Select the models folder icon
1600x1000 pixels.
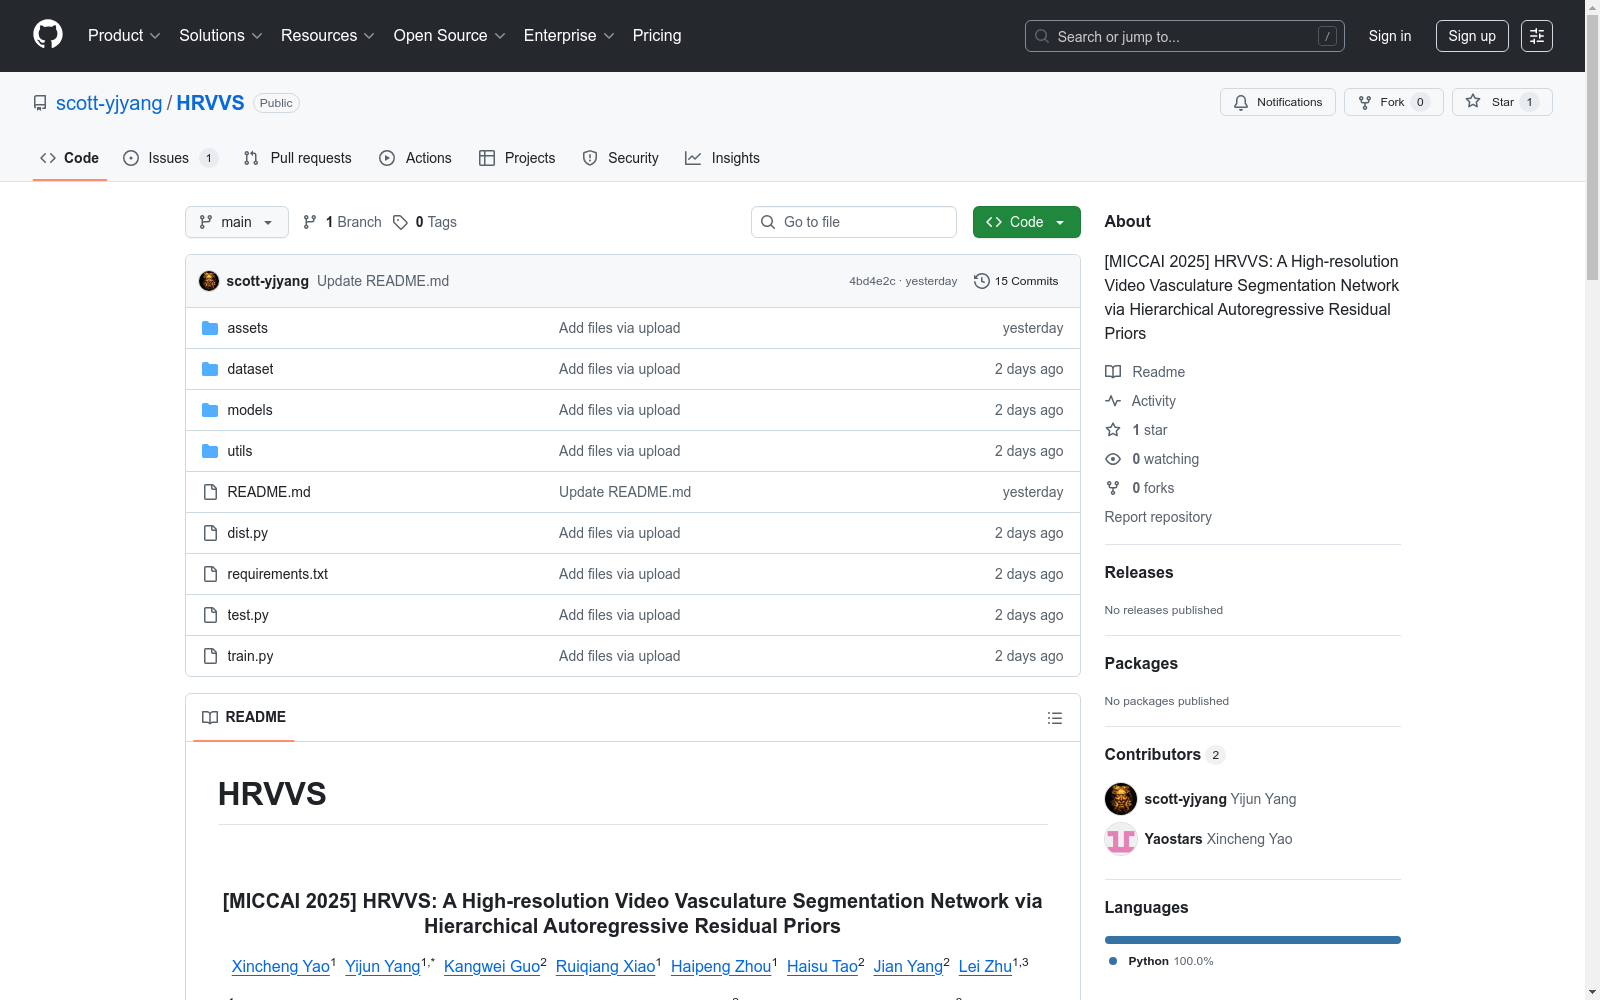[210, 410]
